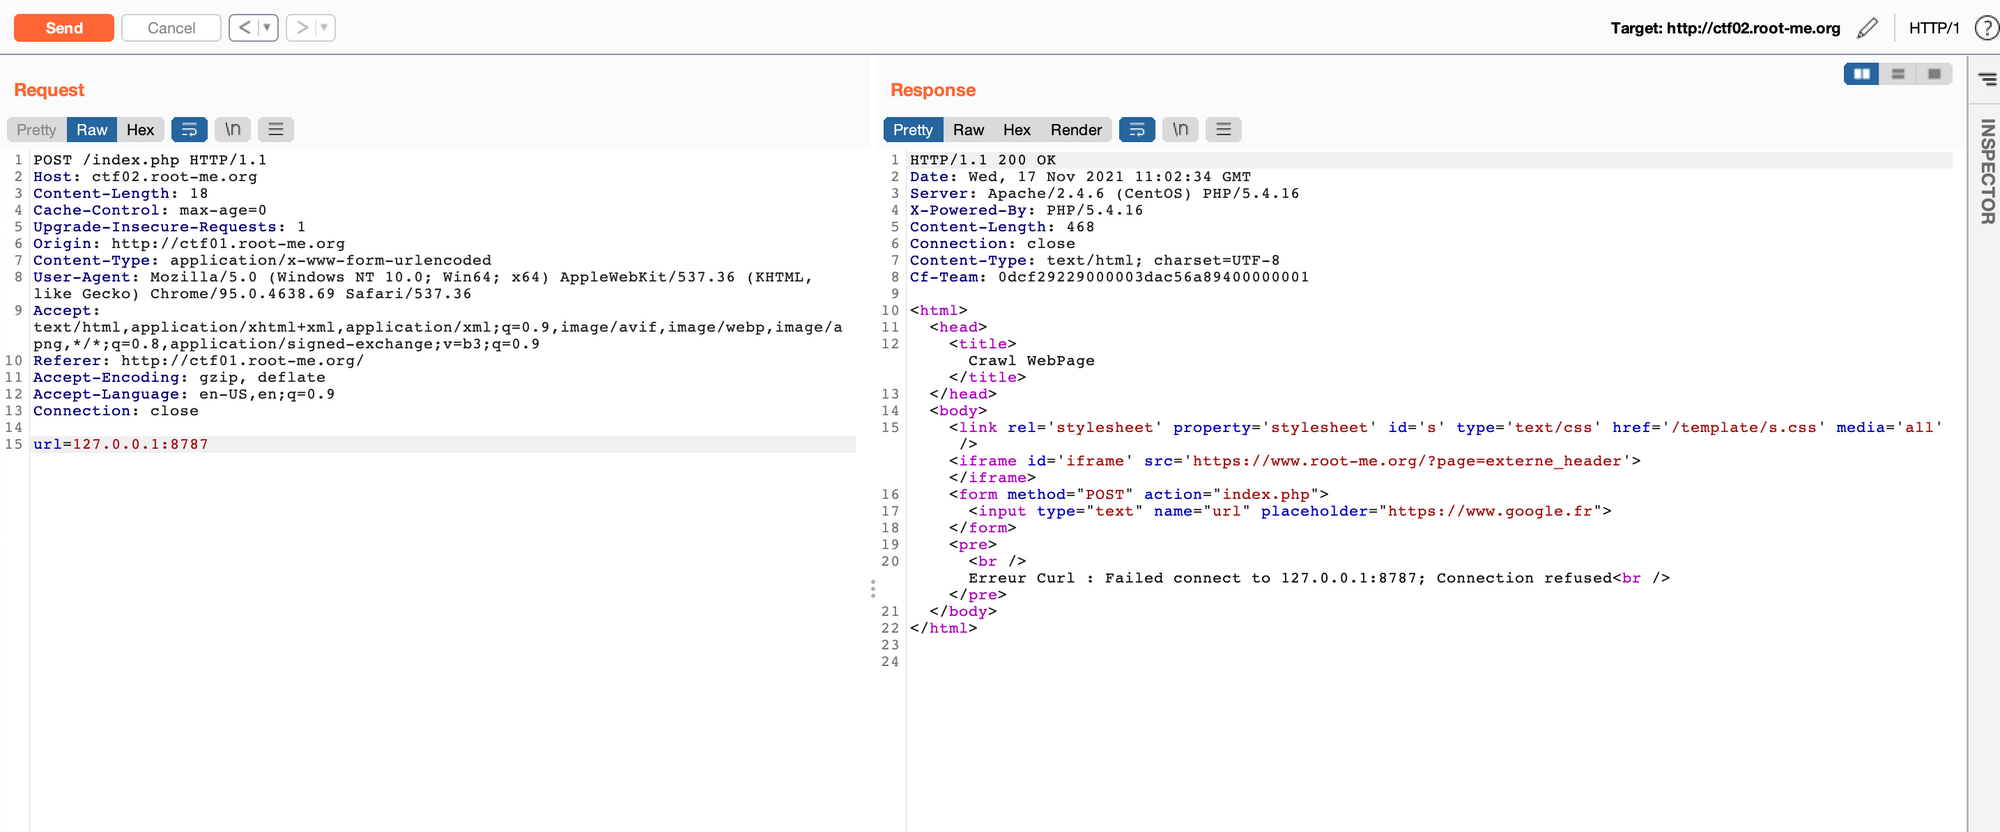This screenshot has height=832, width=2000.
Task: Open the Response Render tab
Action: tap(1076, 130)
